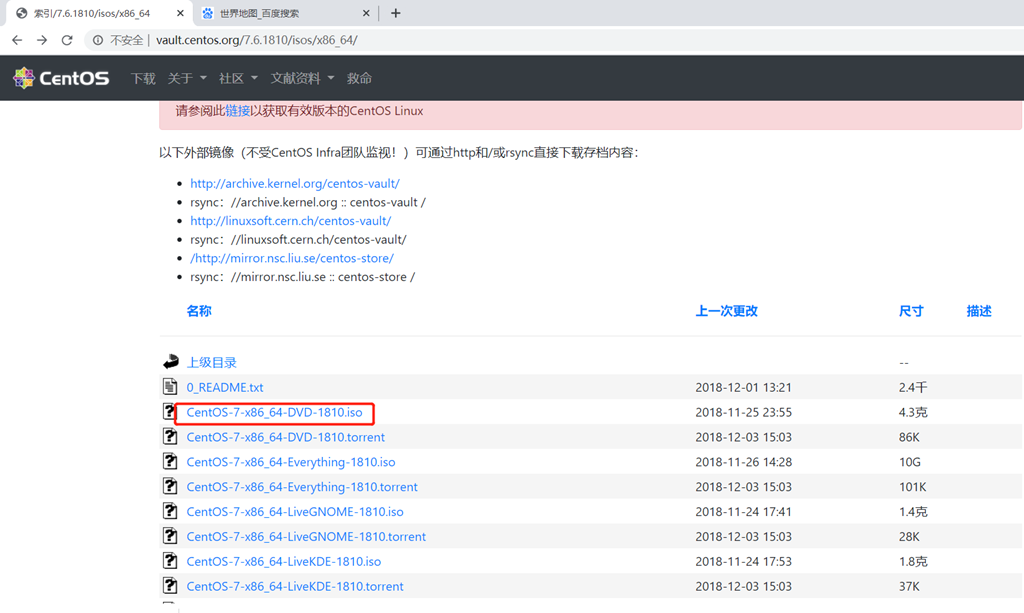Screen dimensions: 1024x613
Task: Click file icon of LiveGNOME-1810.torrent row
Action: 170,535
